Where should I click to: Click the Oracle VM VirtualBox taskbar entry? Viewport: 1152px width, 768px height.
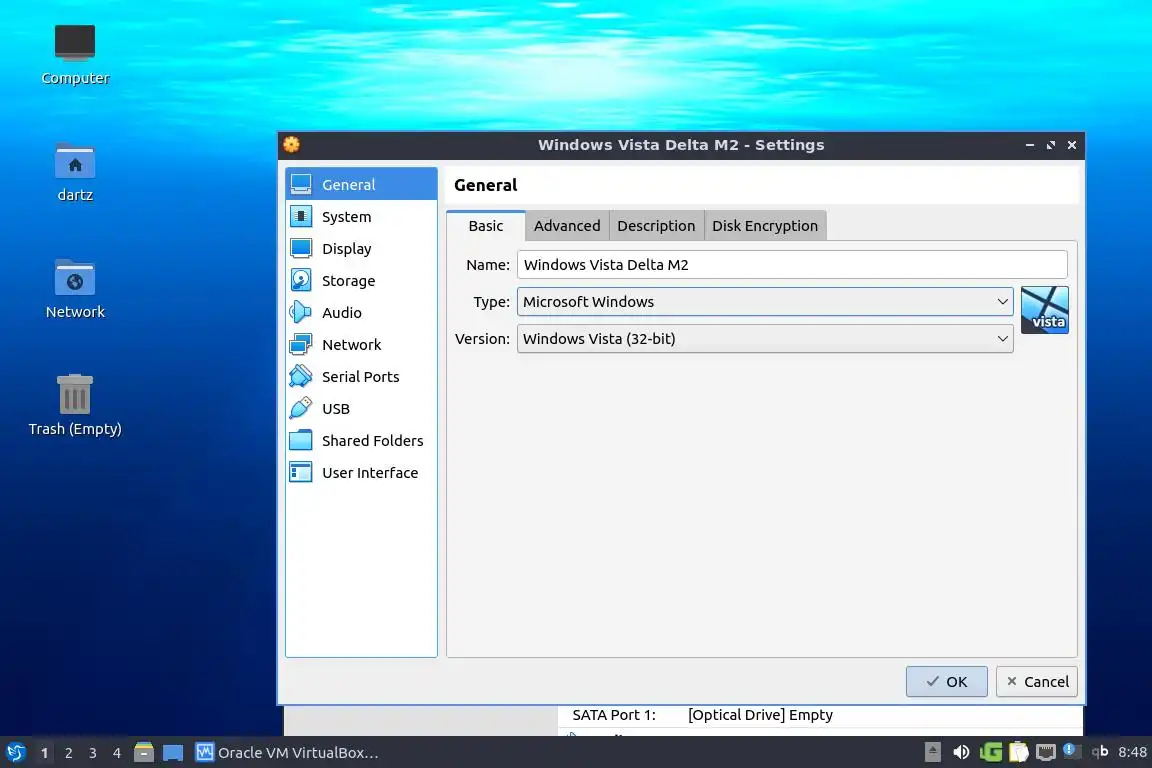(287, 753)
